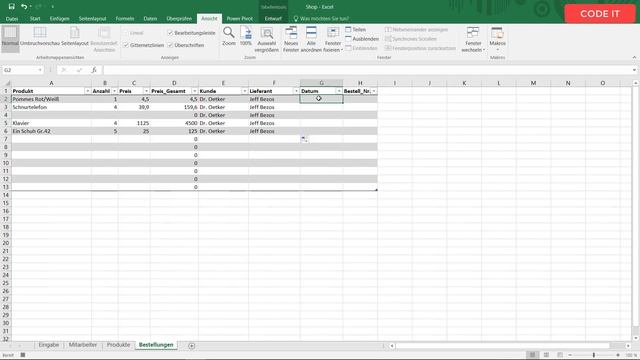
Task: Save the workbook with the save icon
Action: 11,7
